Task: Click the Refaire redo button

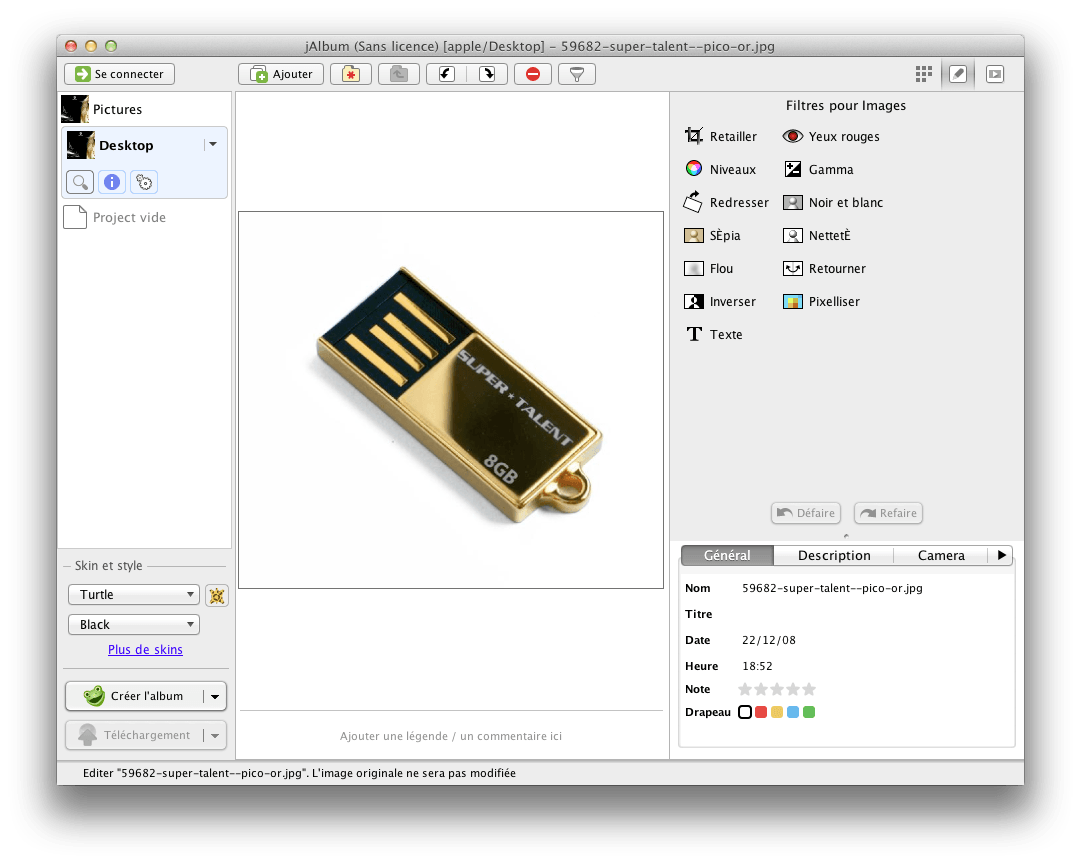Action: [889, 513]
